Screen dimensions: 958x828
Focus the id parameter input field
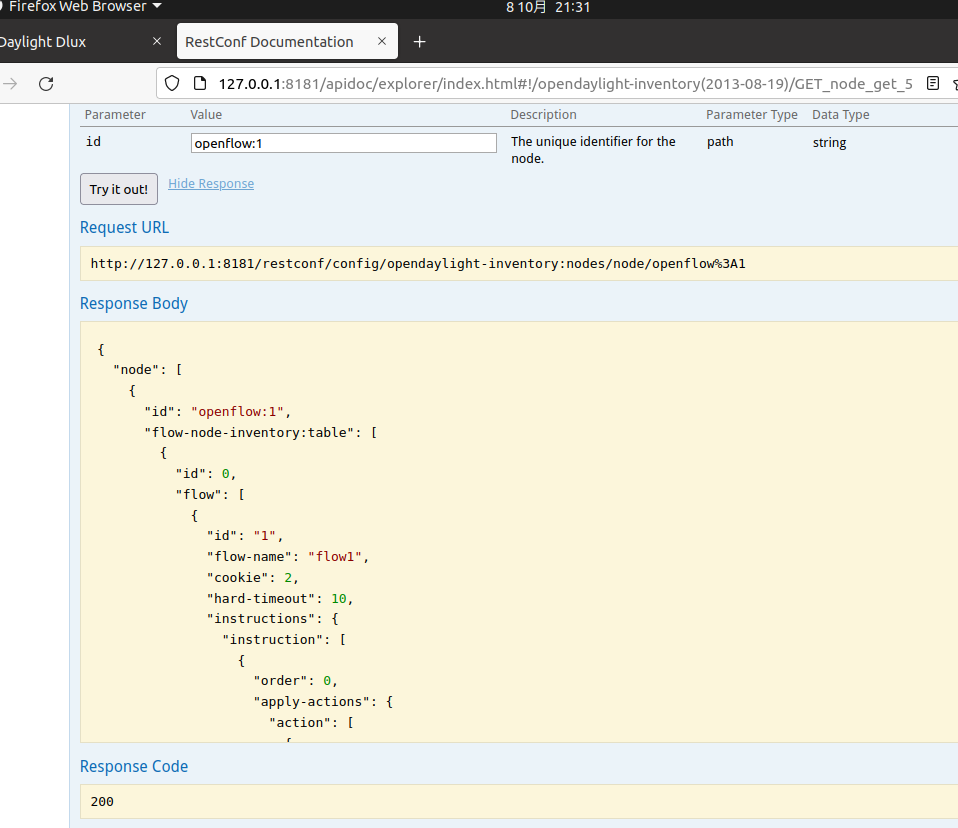(343, 143)
